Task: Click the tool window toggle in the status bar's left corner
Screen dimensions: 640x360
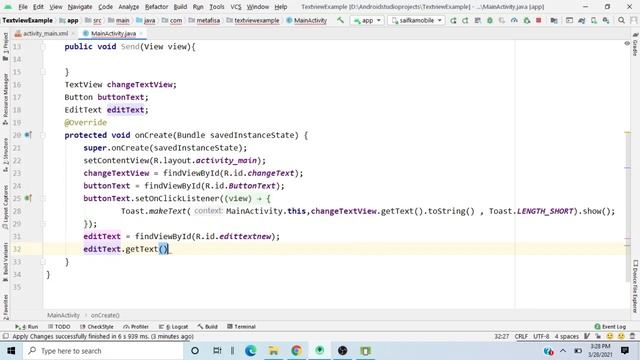Action: (x=5, y=337)
